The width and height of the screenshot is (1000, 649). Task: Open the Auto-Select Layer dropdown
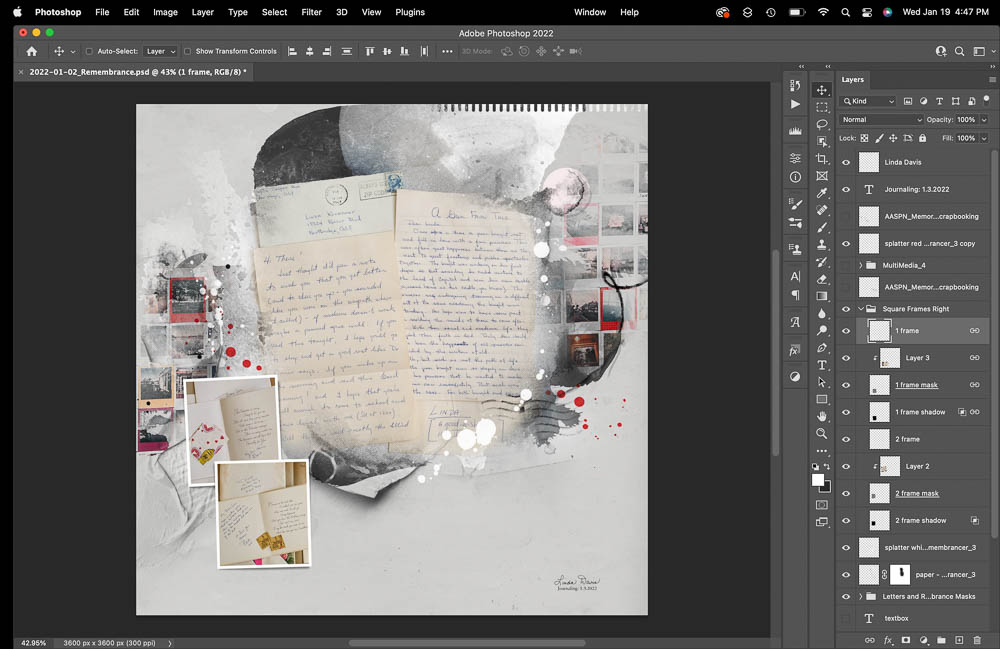point(160,52)
